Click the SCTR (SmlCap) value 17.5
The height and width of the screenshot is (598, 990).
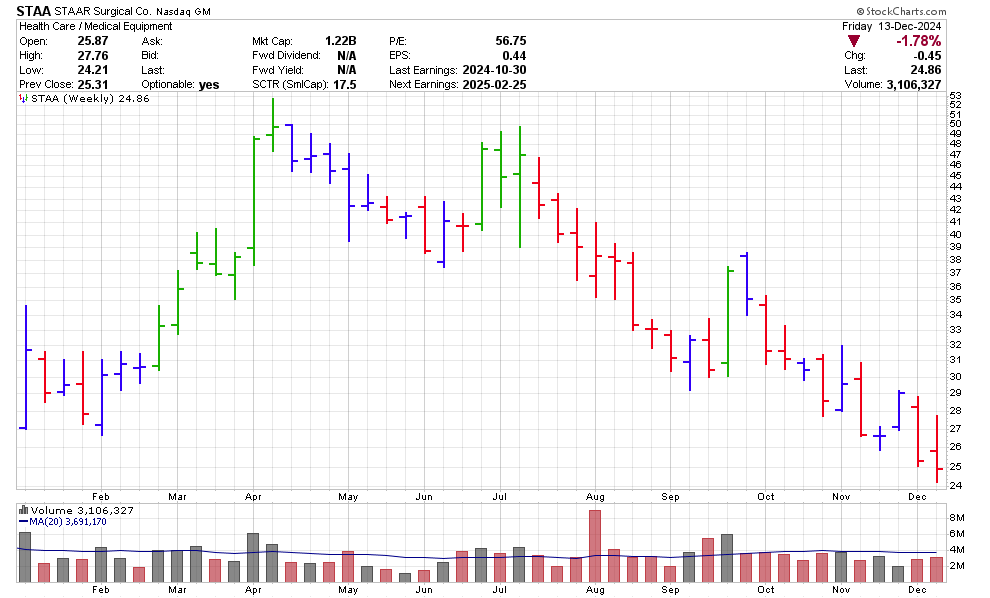[x=345, y=85]
